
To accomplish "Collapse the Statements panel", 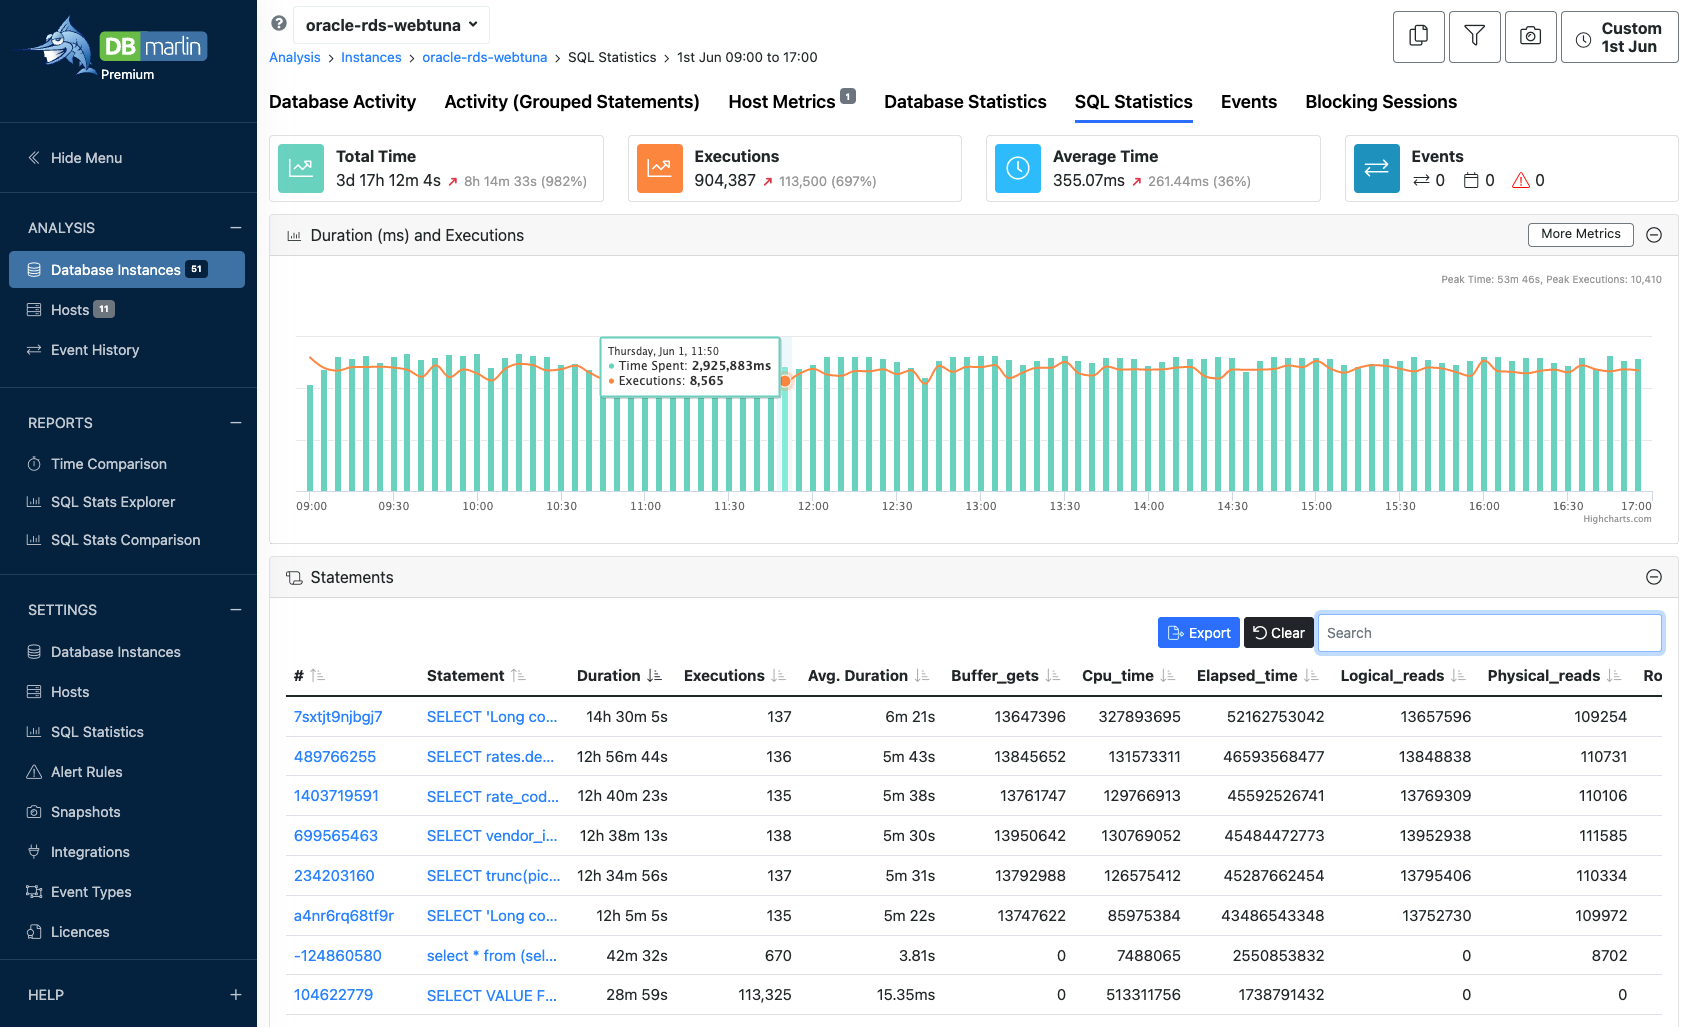I will pyautogui.click(x=1654, y=577).
